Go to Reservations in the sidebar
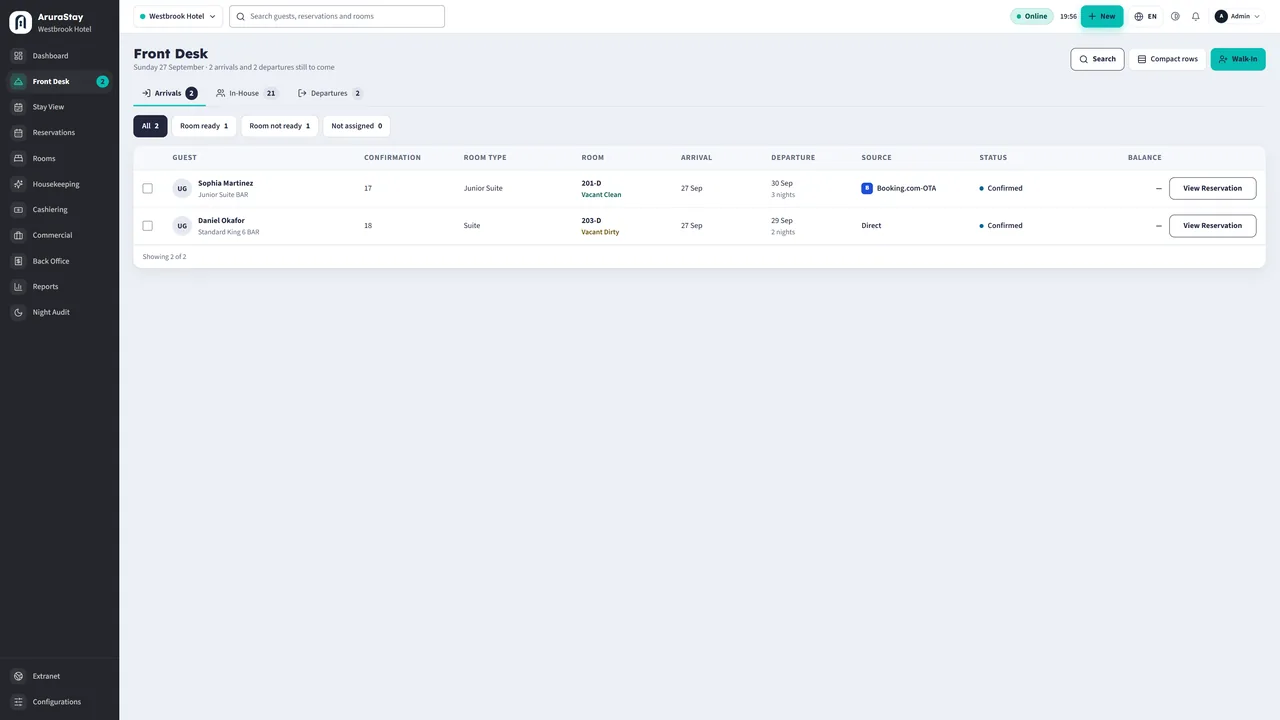 [59, 133]
